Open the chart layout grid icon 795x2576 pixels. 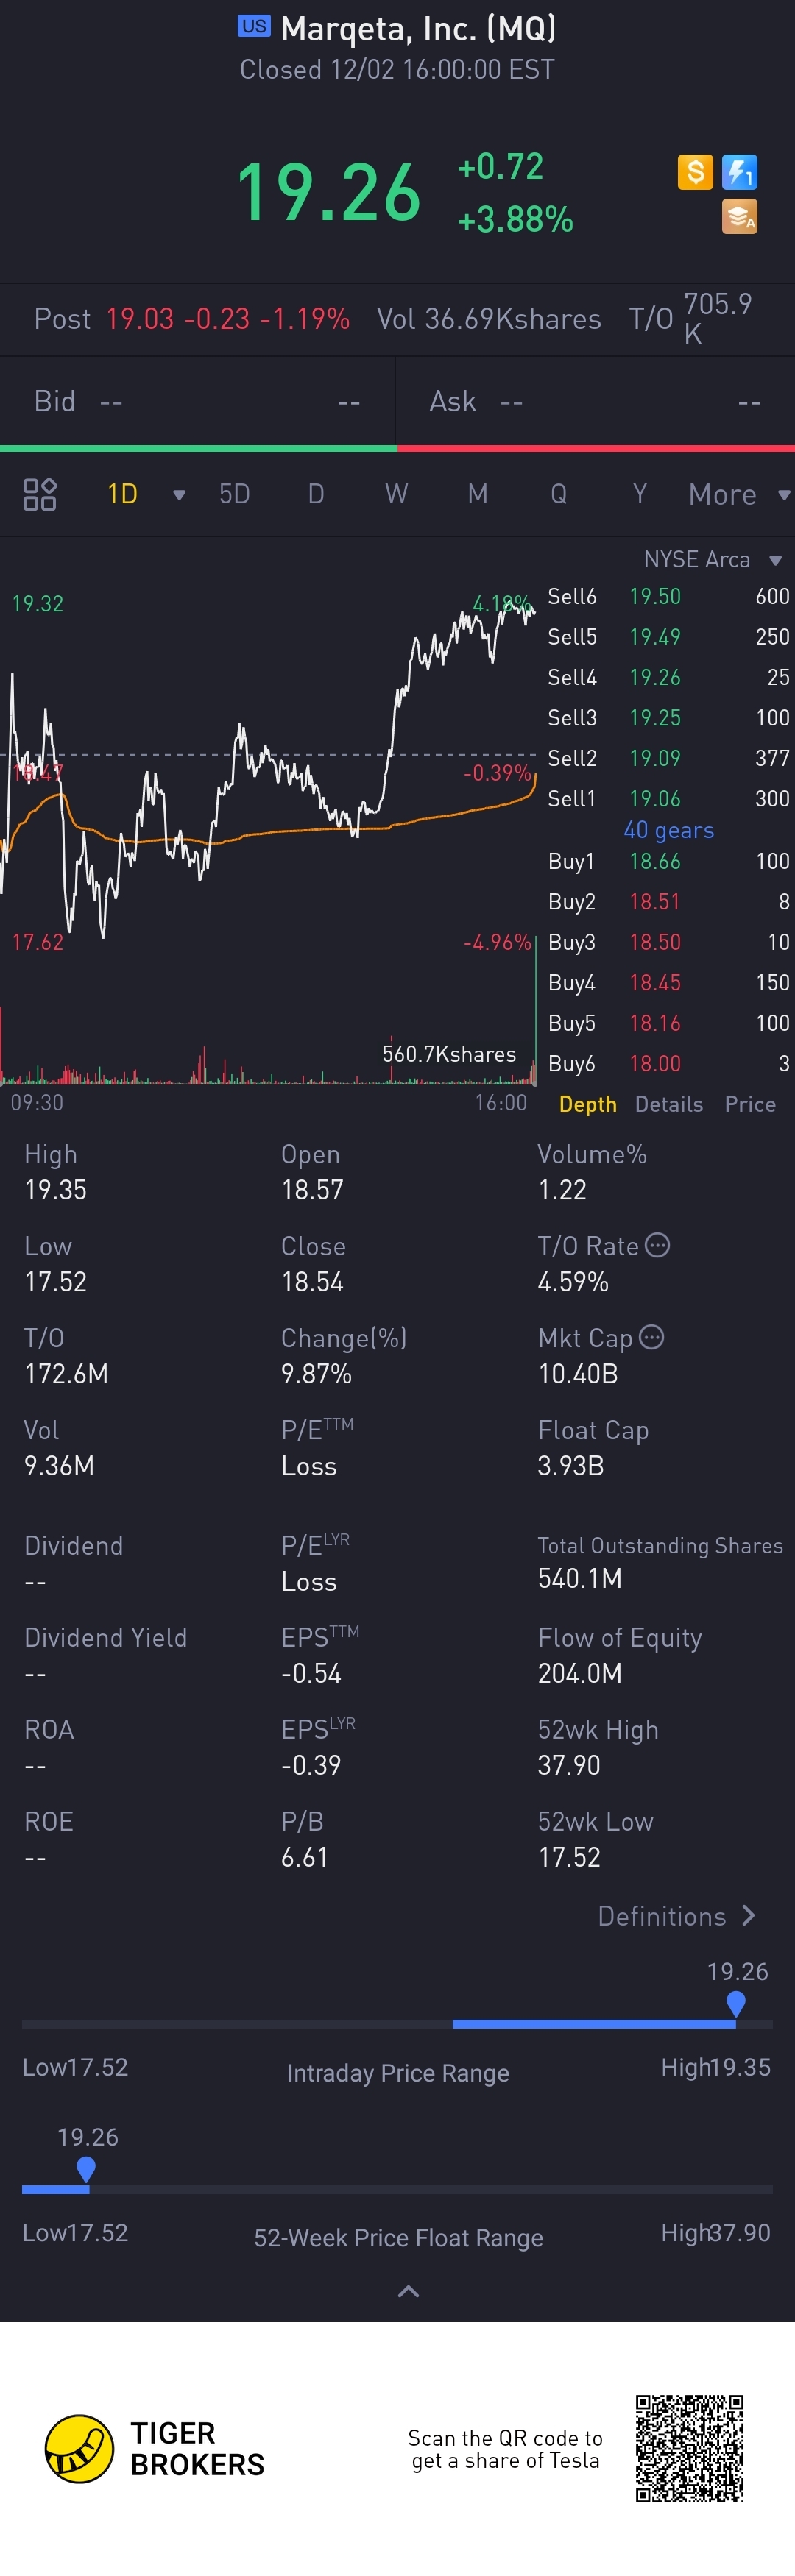[40, 494]
